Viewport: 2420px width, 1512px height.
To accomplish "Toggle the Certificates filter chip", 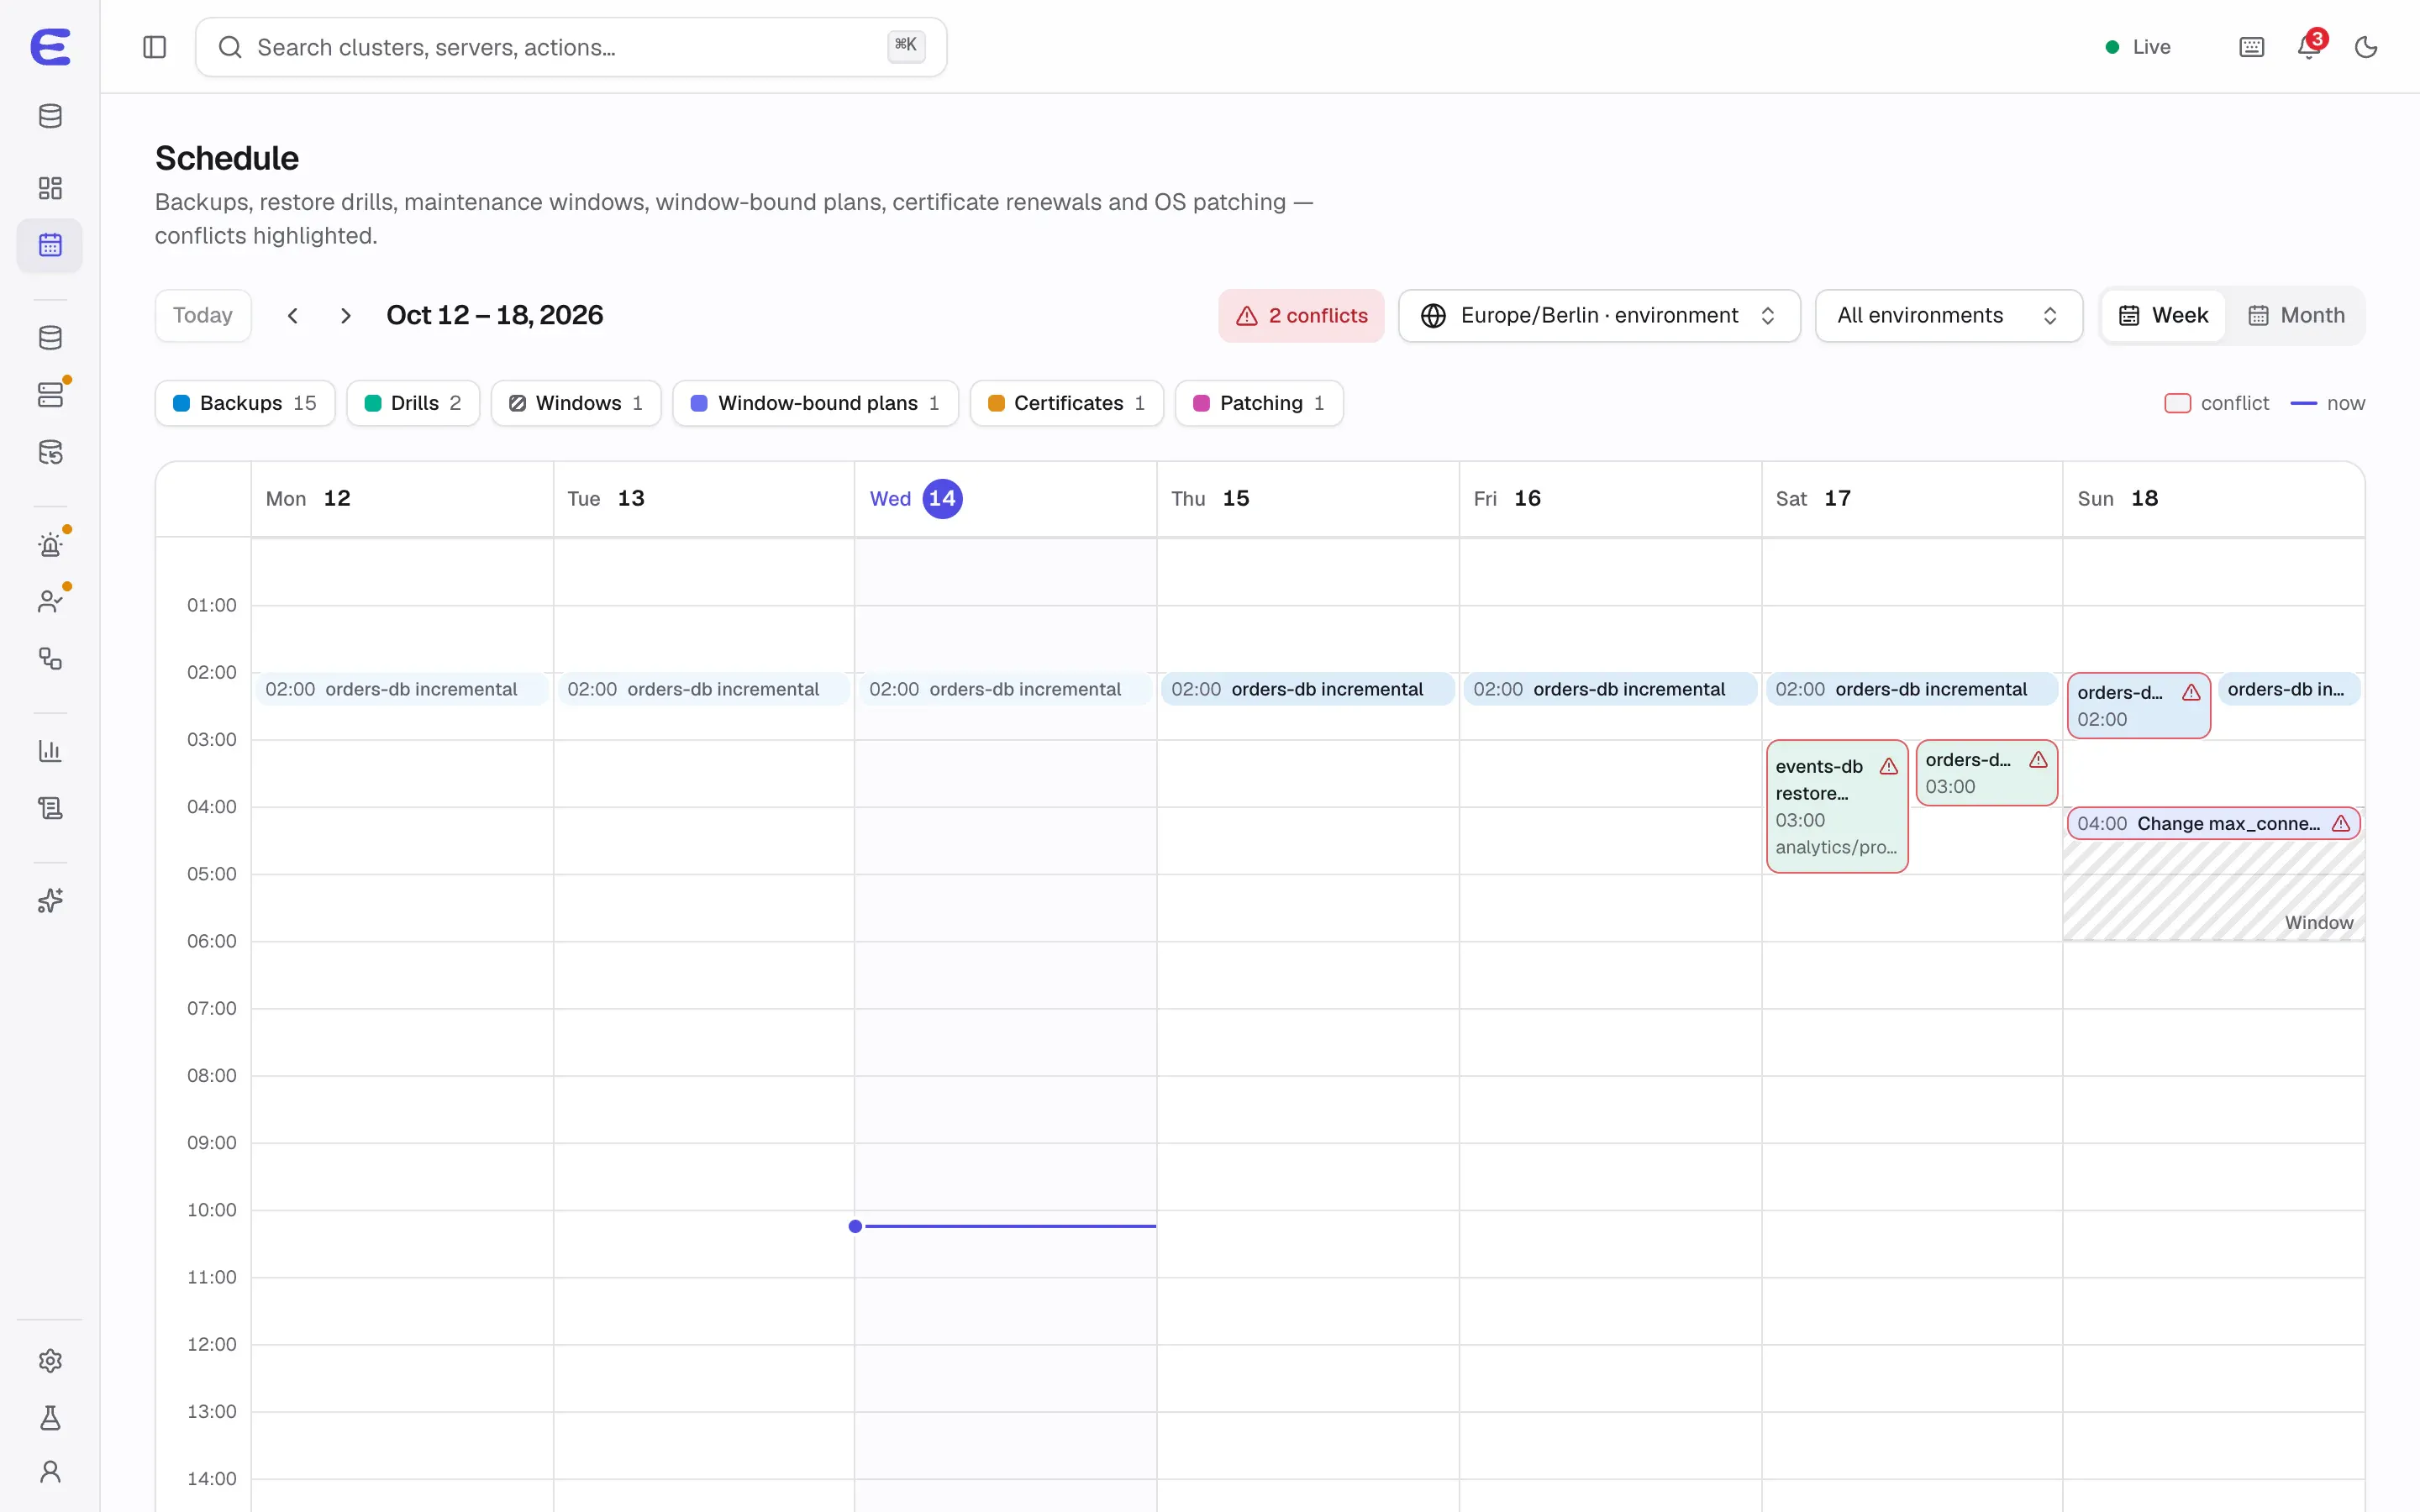I will pyautogui.click(x=1066, y=403).
